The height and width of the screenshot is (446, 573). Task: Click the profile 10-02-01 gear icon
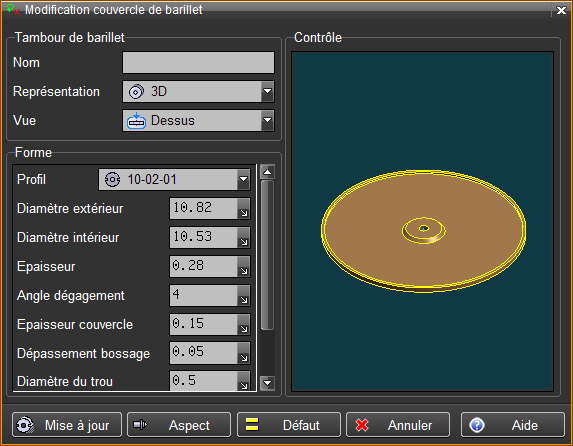[x=112, y=179]
